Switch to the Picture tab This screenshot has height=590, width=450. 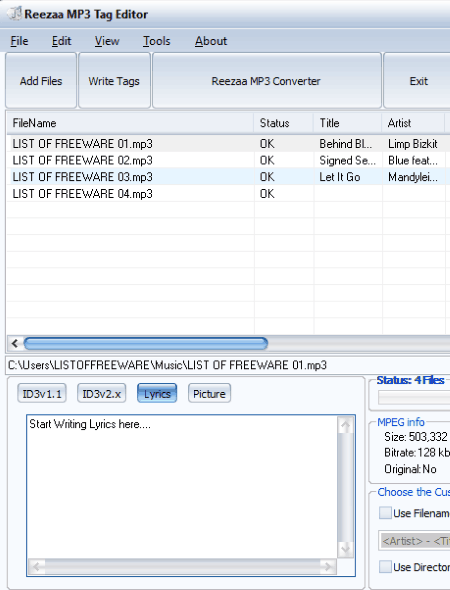[209, 394]
